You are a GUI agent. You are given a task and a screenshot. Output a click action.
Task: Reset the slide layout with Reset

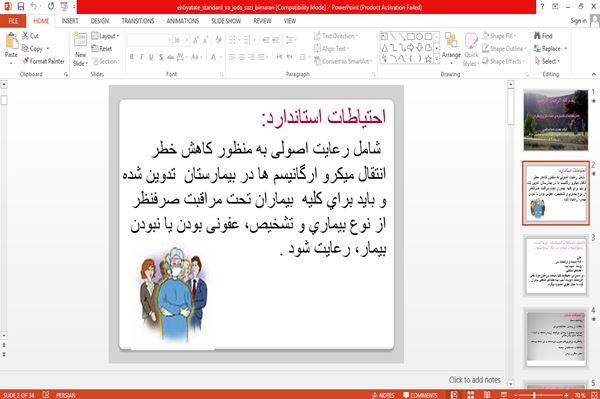(102, 49)
